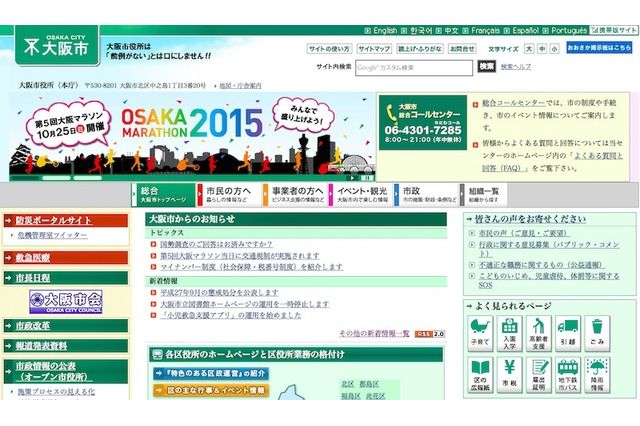Click the call center phone banner

(423, 122)
